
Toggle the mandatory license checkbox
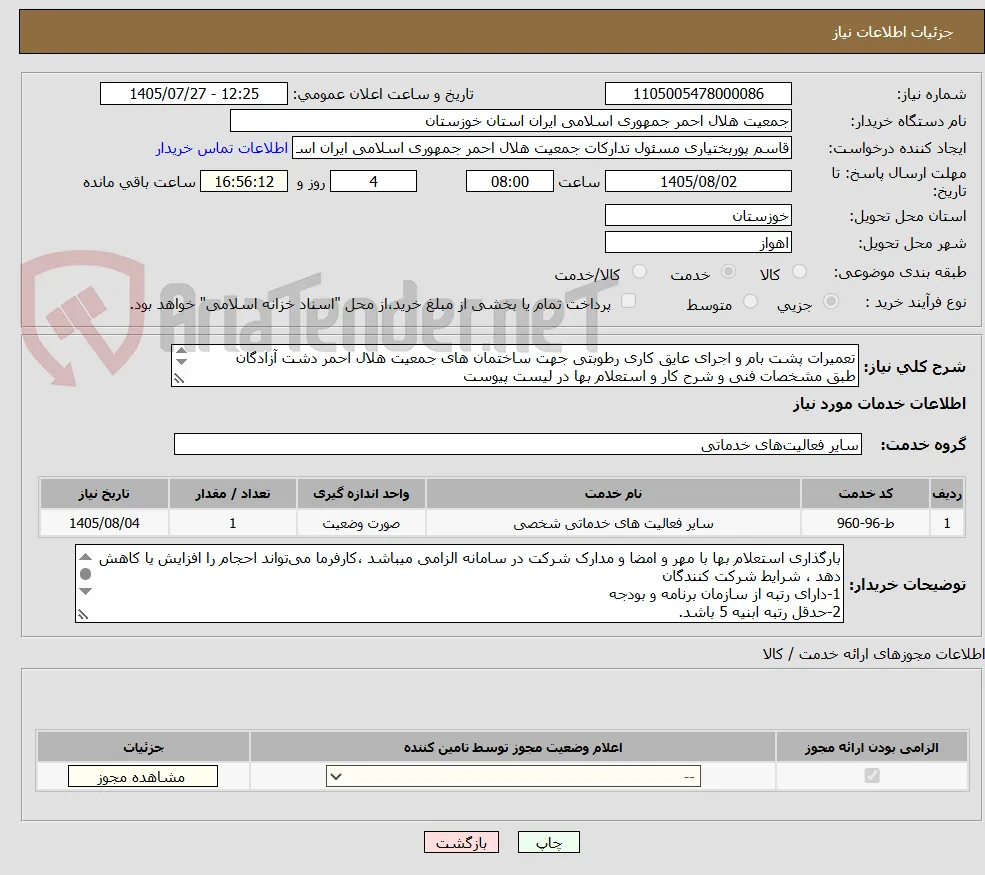(872, 776)
